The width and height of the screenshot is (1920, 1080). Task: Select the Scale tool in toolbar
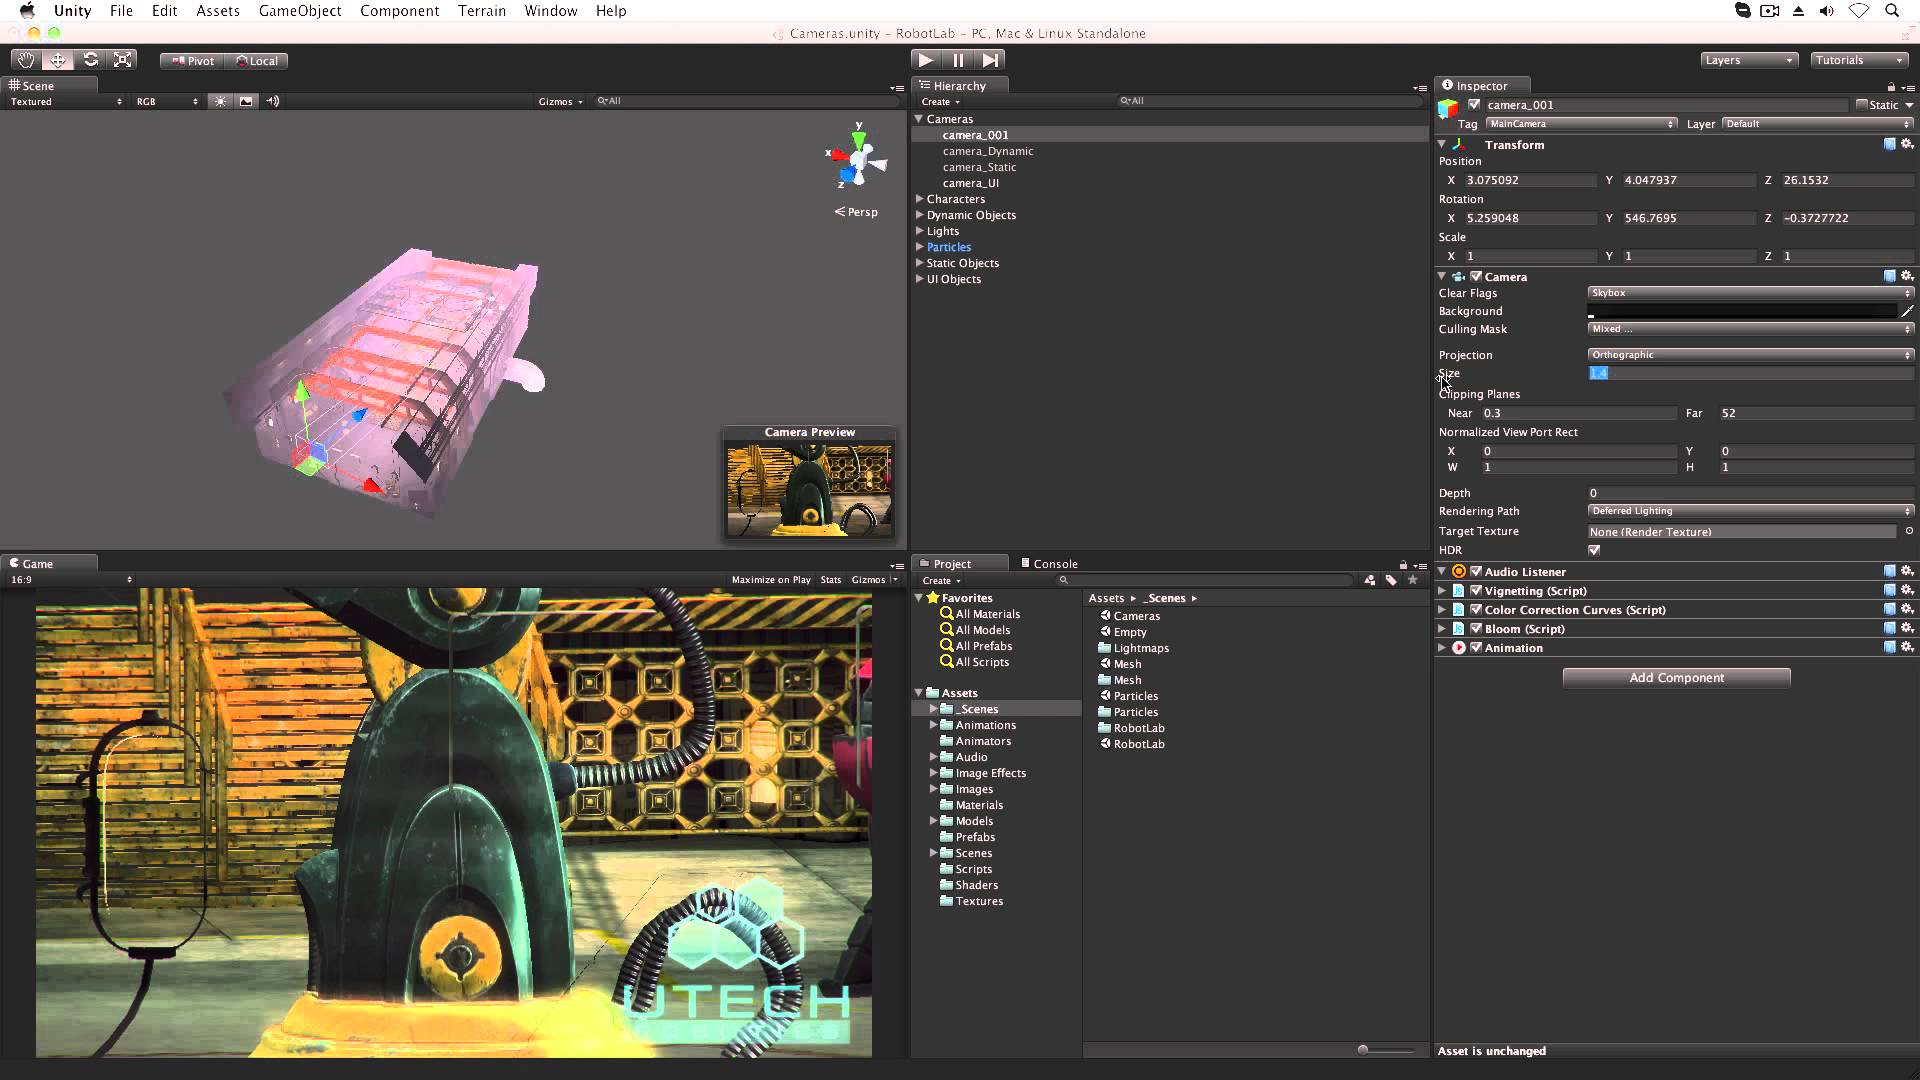tap(122, 60)
